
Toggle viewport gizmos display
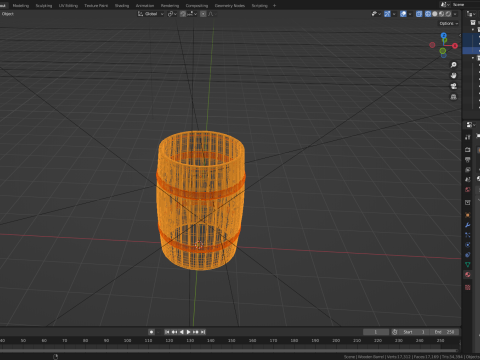click(x=387, y=14)
